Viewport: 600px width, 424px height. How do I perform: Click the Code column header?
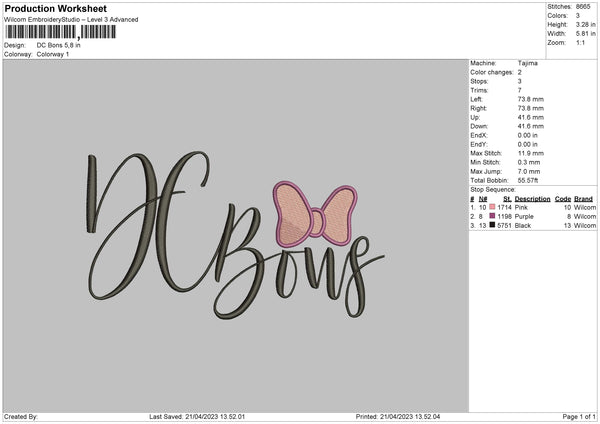(562, 199)
